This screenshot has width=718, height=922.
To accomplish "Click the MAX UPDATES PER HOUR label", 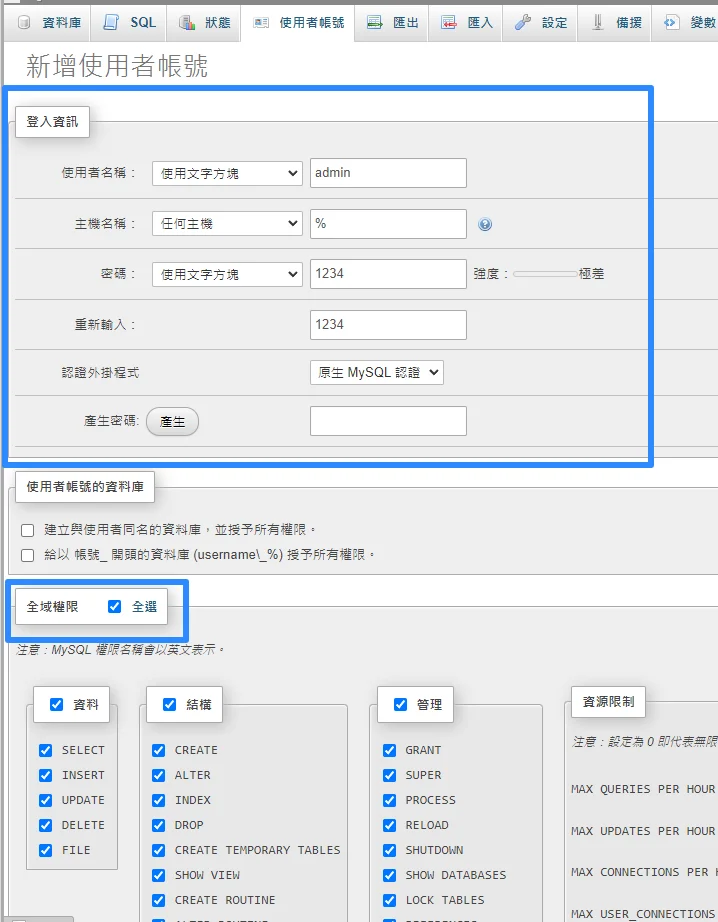I will click(643, 831).
